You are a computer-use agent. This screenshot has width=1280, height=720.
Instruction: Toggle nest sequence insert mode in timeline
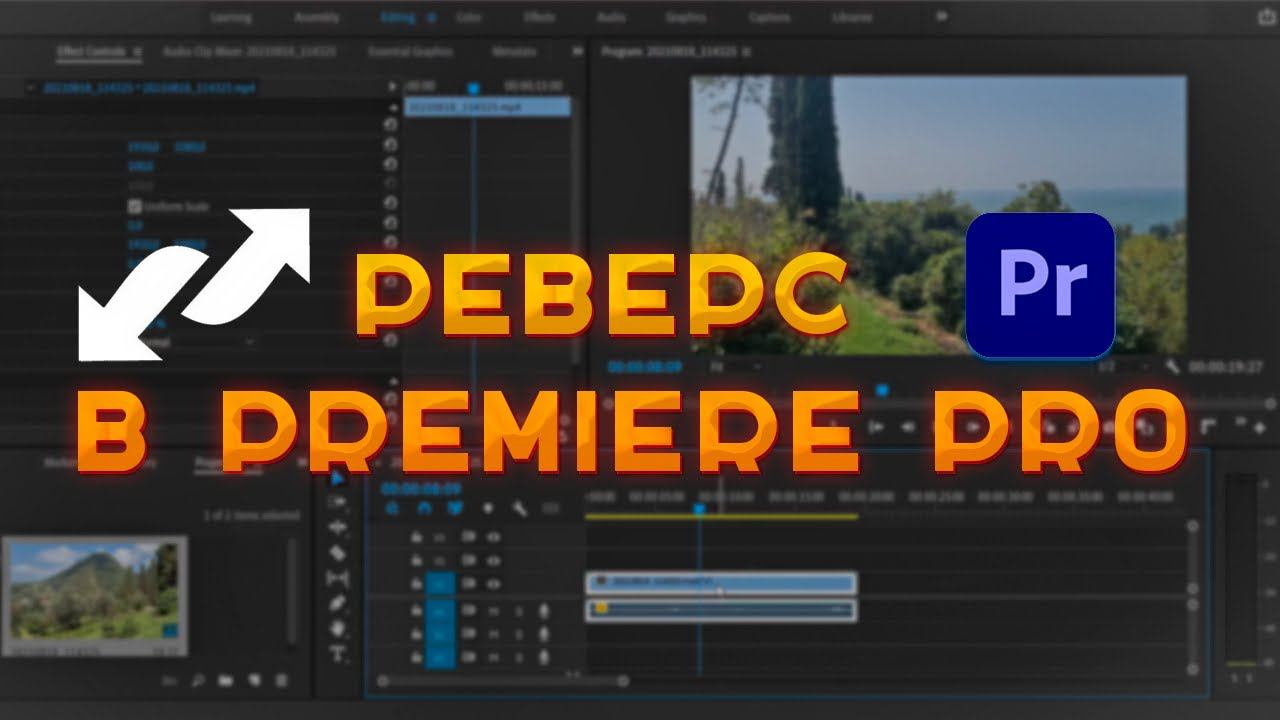click(x=392, y=508)
